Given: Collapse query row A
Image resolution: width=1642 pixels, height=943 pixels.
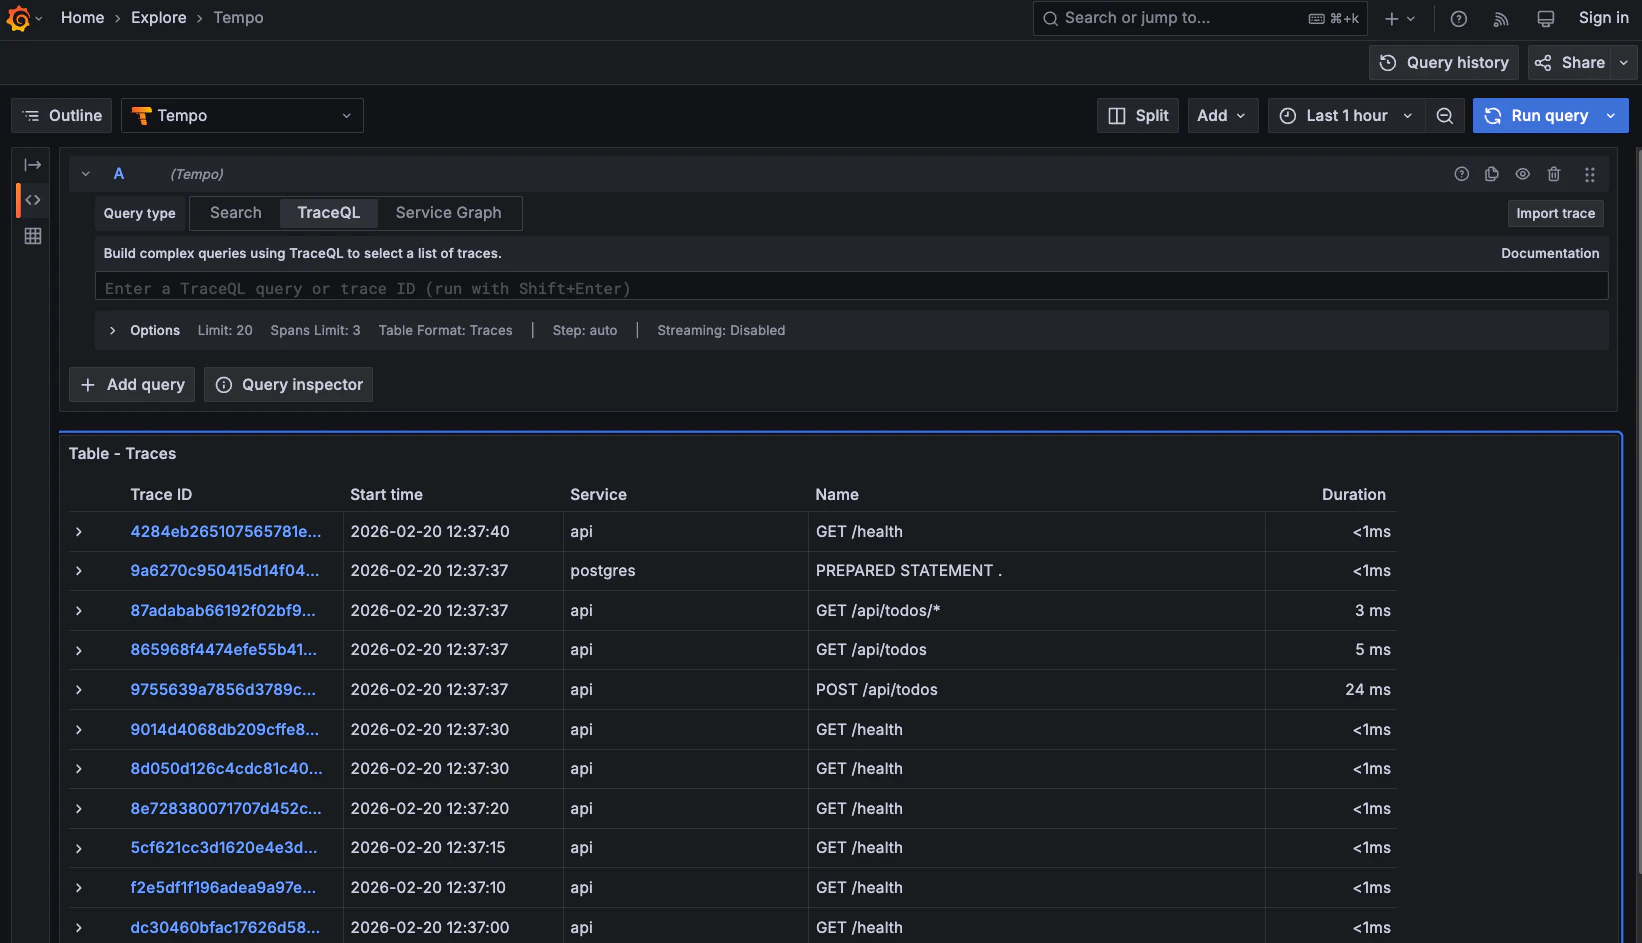Looking at the screenshot, I should pyautogui.click(x=86, y=174).
